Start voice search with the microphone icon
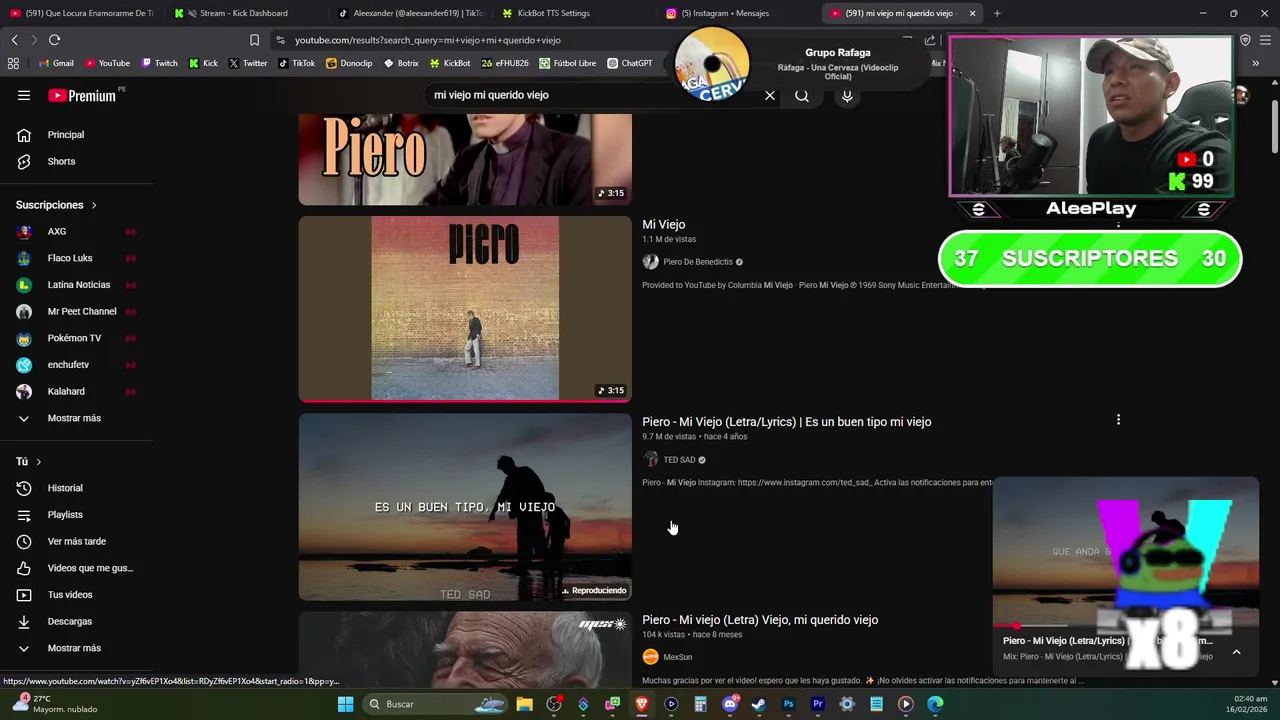Image resolution: width=1280 pixels, height=720 pixels. [847, 95]
